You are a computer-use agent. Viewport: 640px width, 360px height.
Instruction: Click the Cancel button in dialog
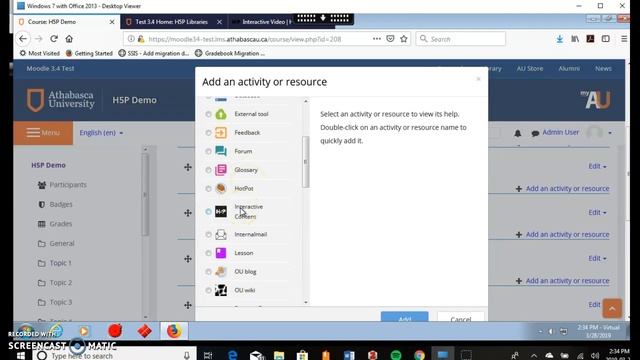click(461, 317)
